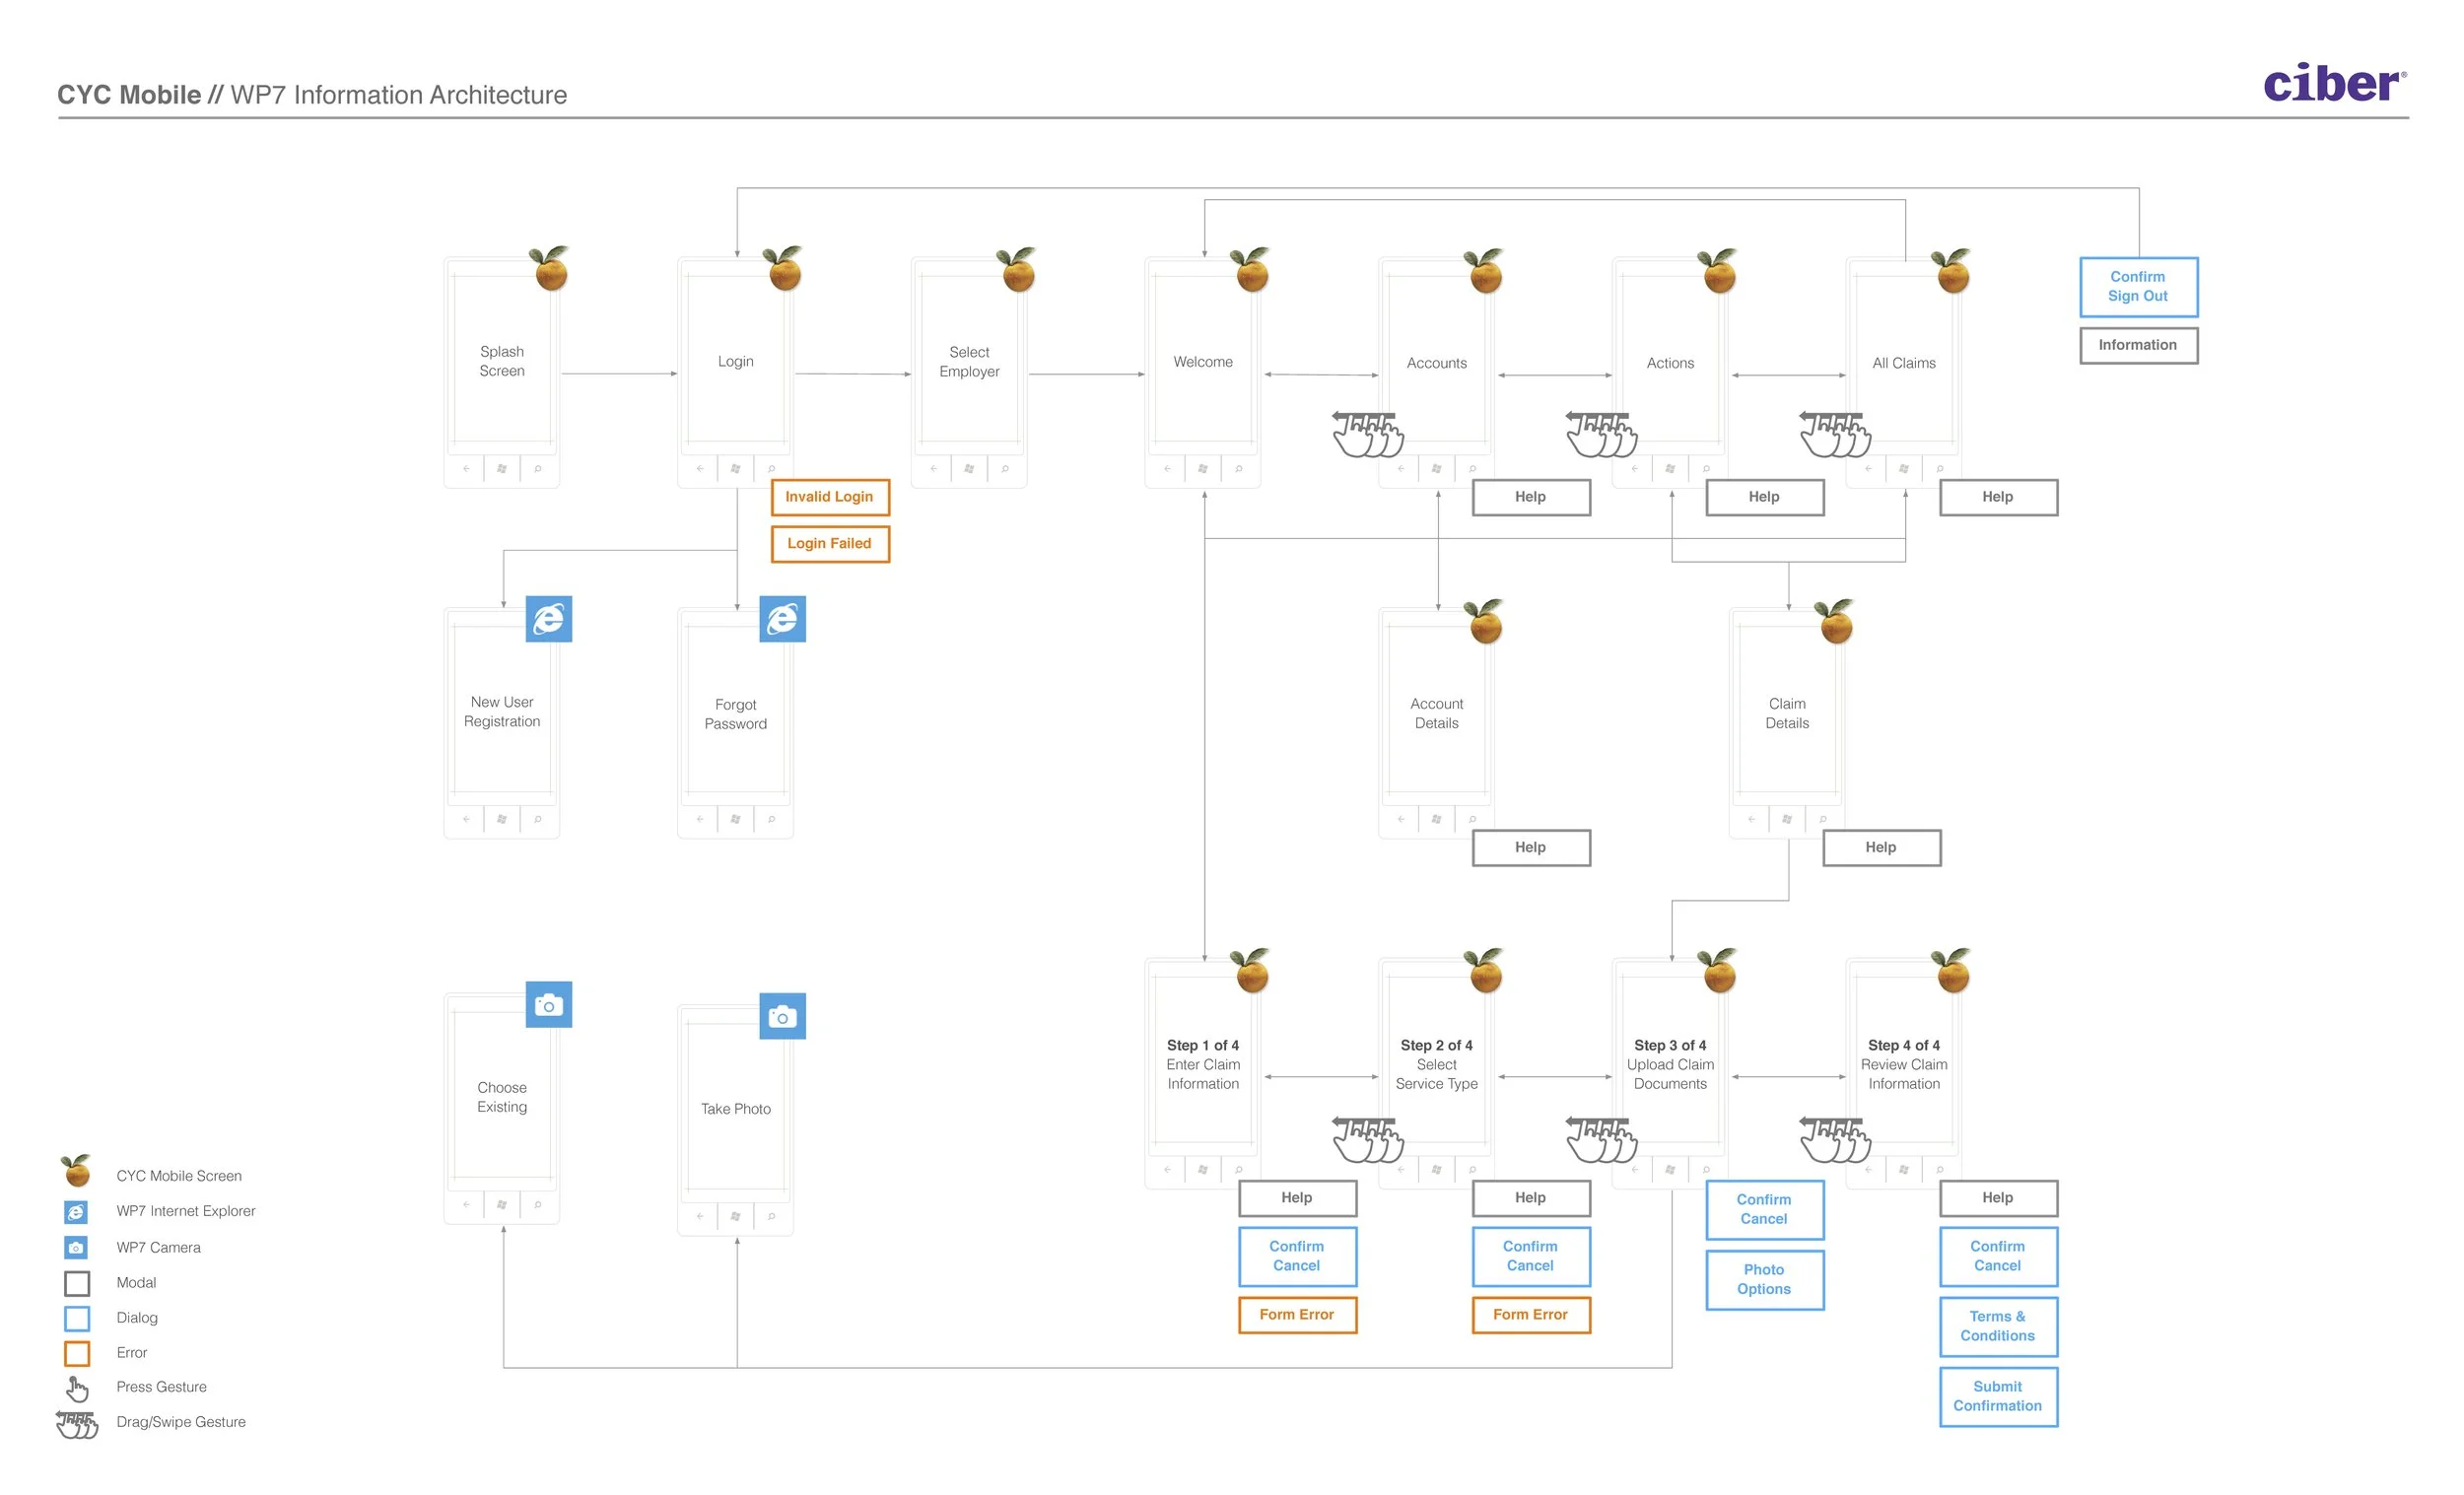Click the Drag/Swipe Gesture icon in legend

pos(77,1423)
